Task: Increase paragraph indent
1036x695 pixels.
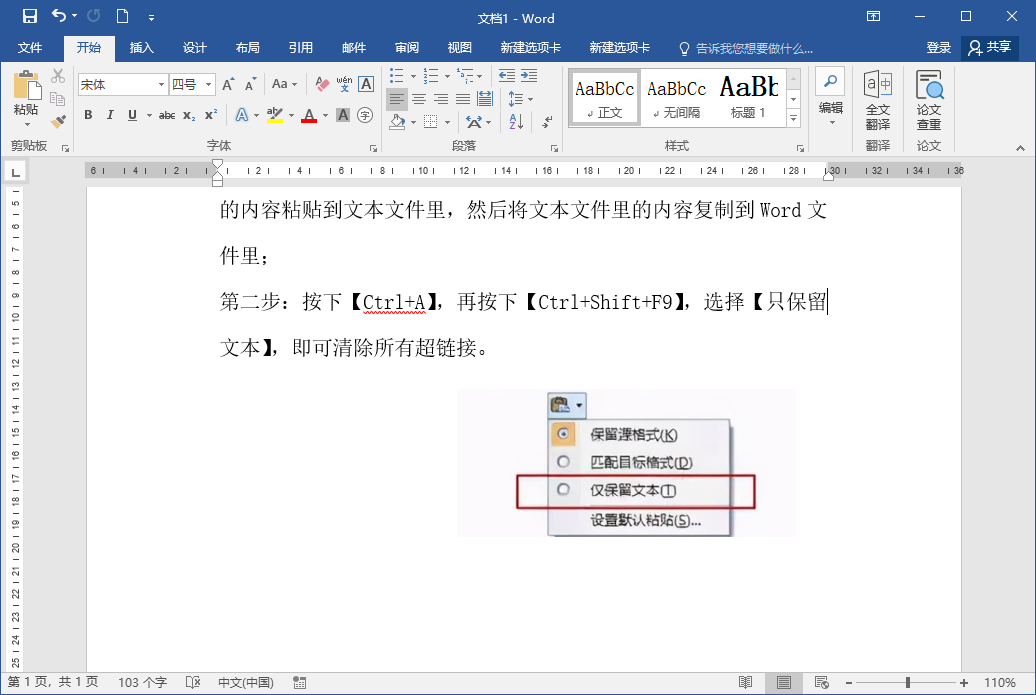Action: [x=529, y=75]
